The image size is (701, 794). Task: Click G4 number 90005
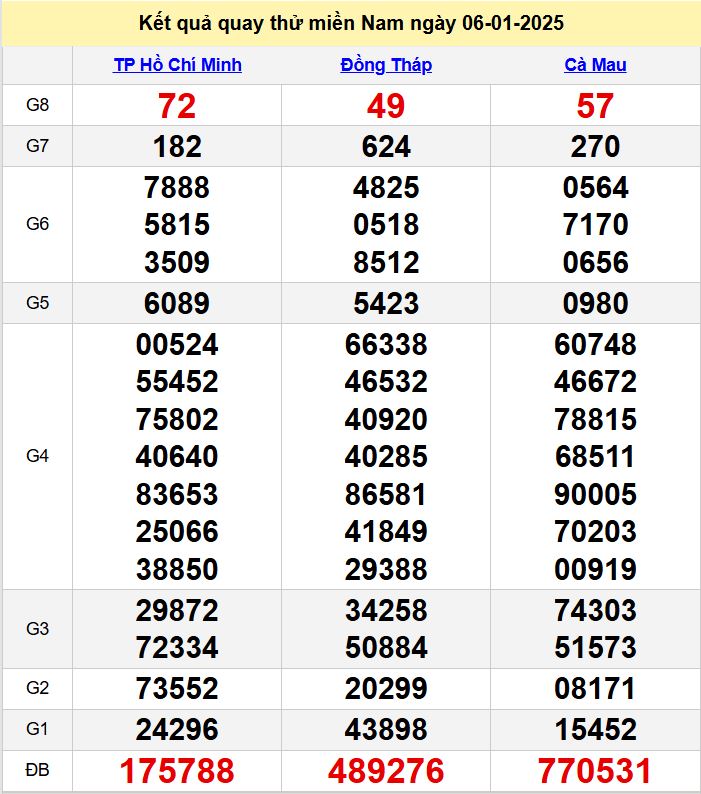point(595,494)
